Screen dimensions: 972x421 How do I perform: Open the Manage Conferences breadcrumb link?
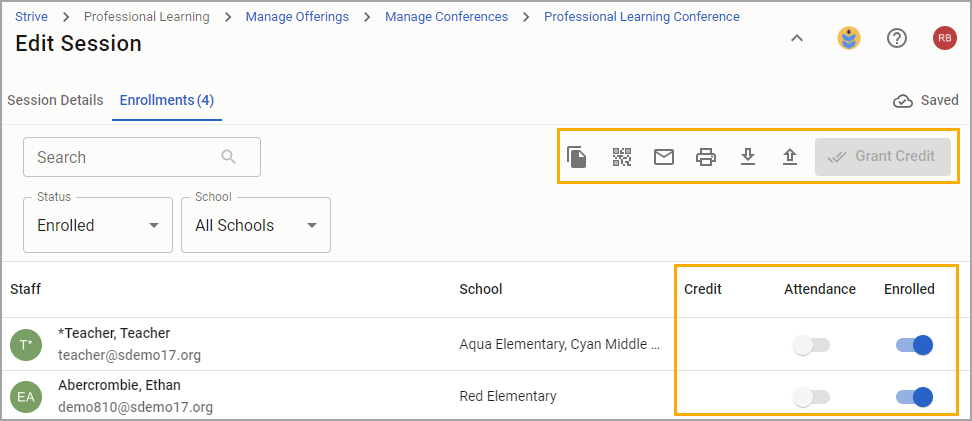click(x=446, y=17)
